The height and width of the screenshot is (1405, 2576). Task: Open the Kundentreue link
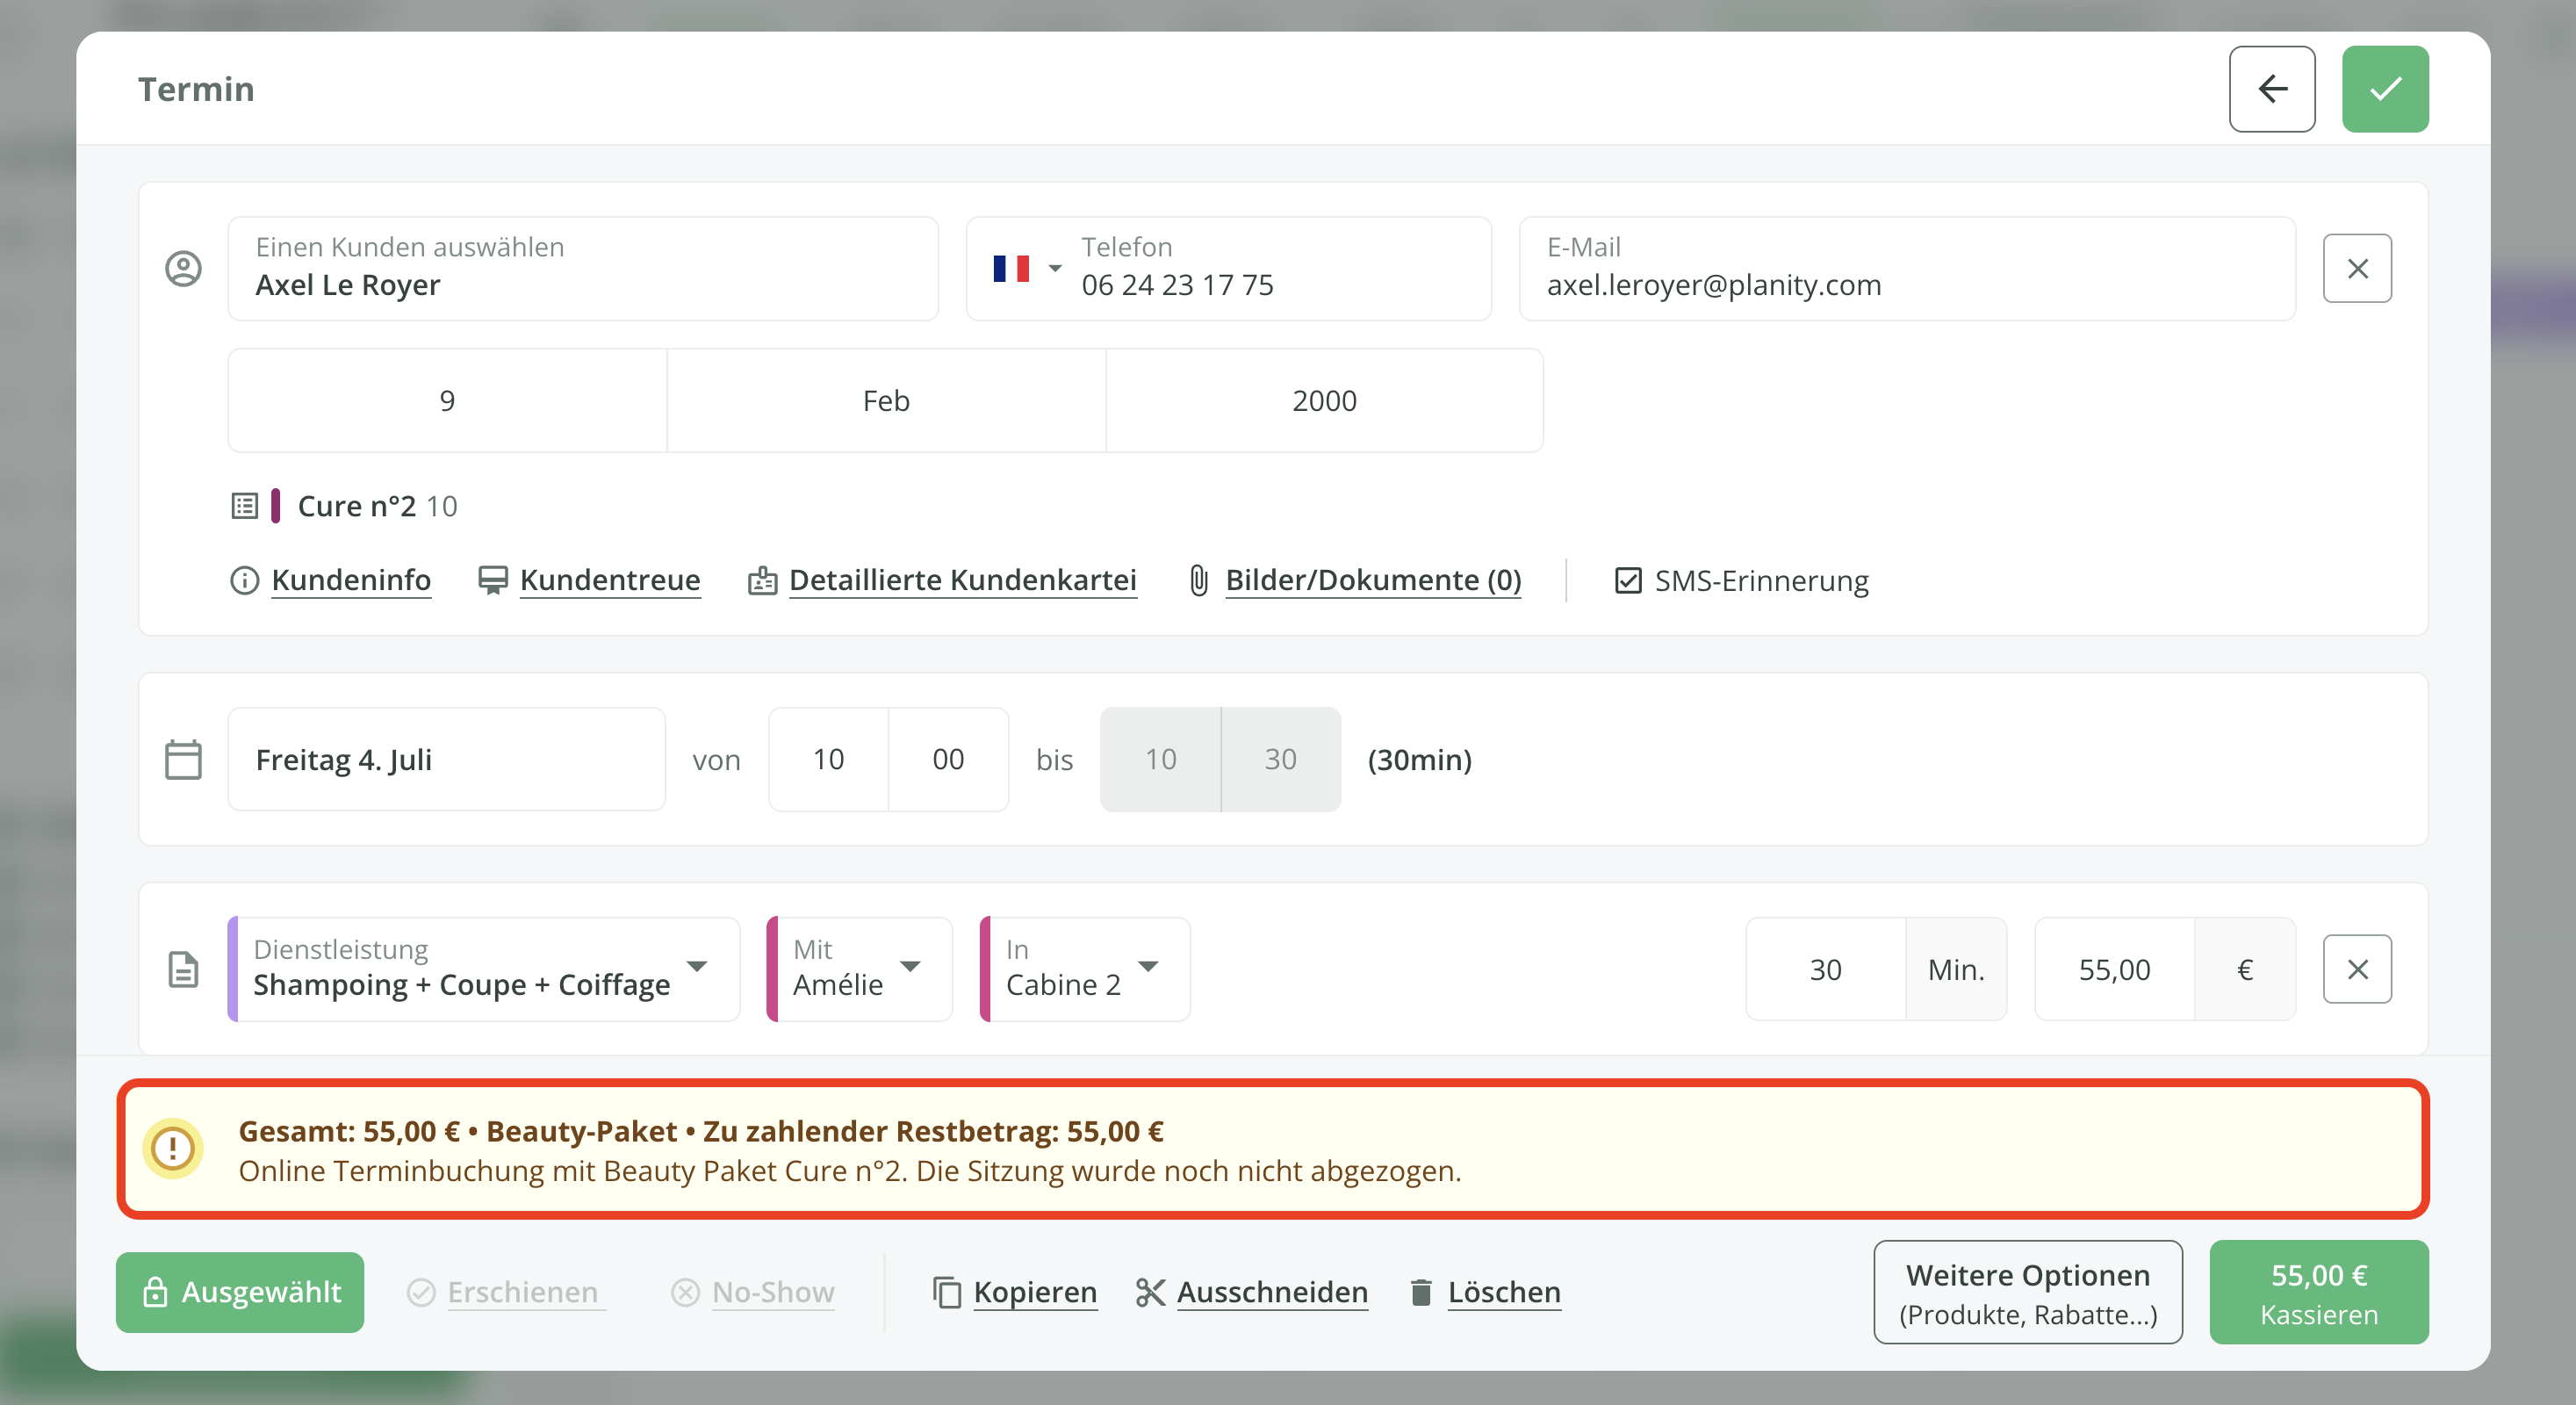tap(609, 581)
